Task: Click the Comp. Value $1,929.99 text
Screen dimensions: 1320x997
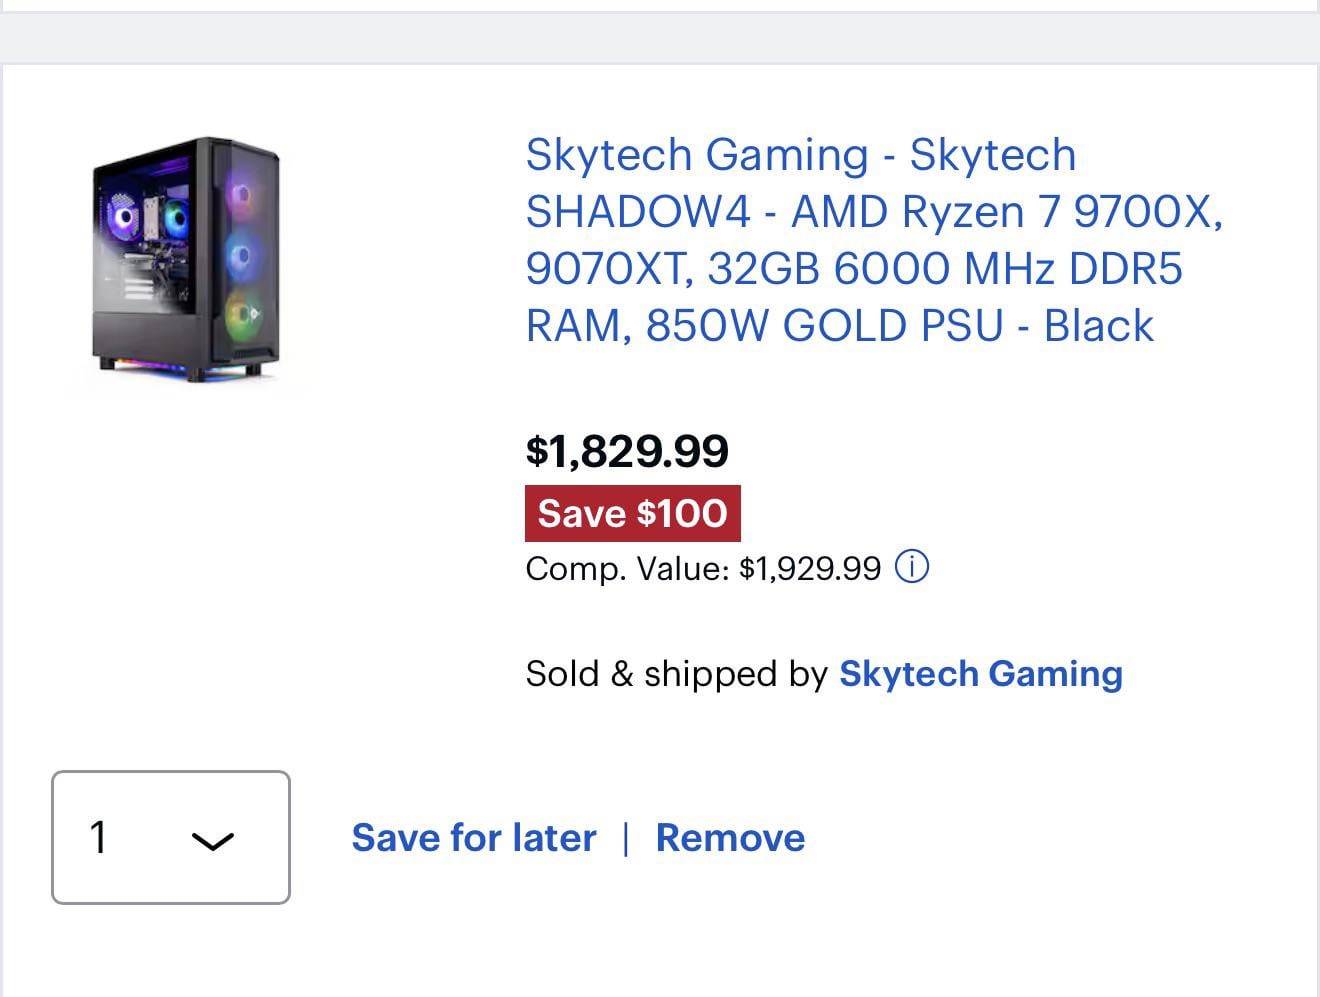Action: pos(703,569)
